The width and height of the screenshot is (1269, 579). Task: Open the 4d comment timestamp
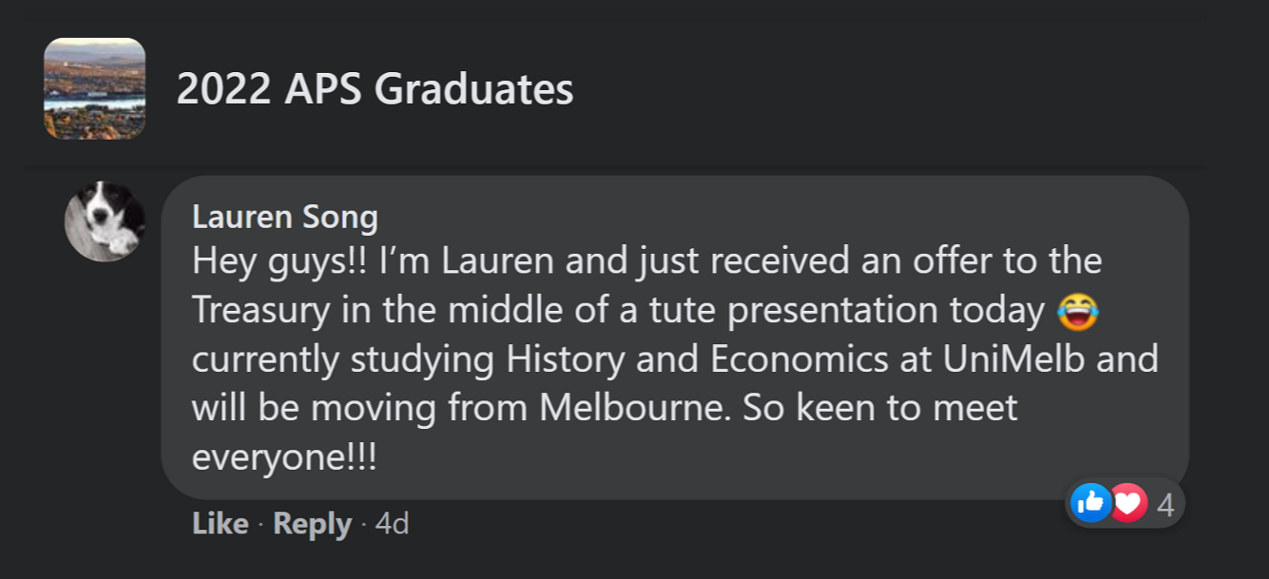392,523
